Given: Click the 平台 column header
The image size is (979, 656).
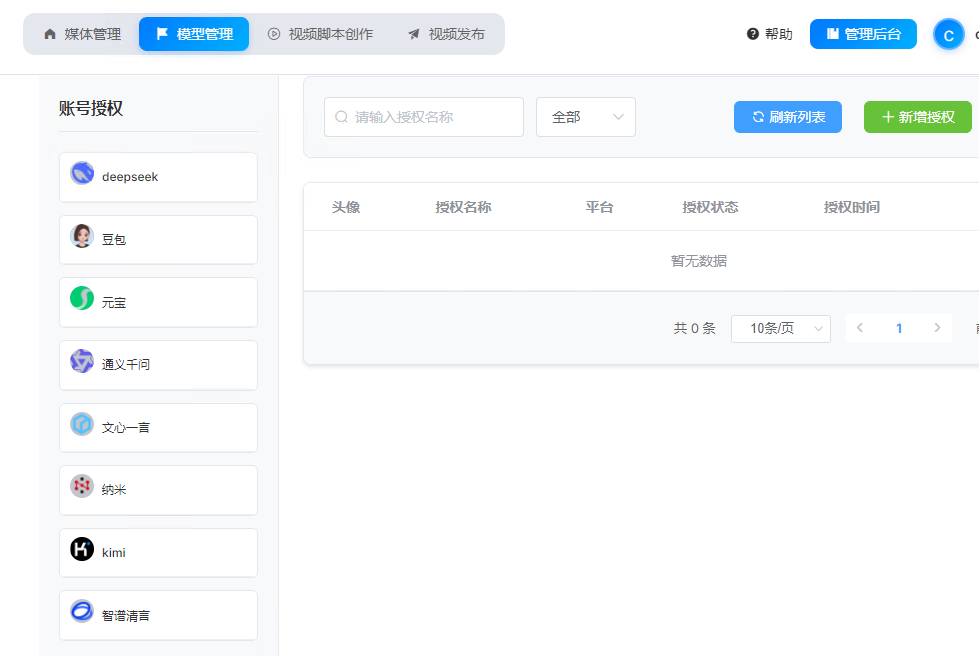Looking at the screenshot, I should 599,207.
